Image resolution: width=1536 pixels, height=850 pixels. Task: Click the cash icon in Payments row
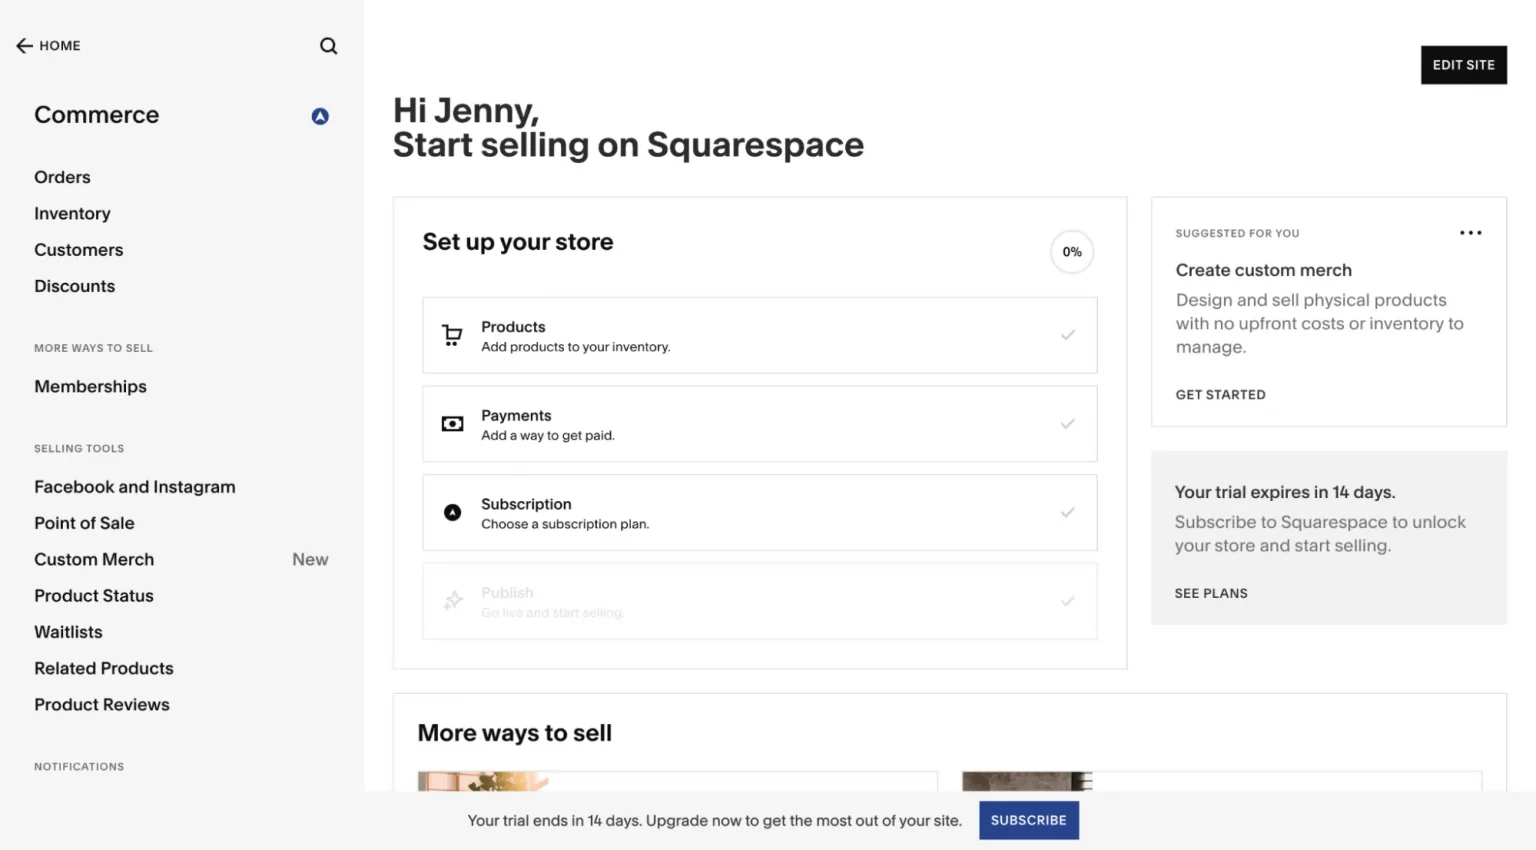click(x=452, y=424)
